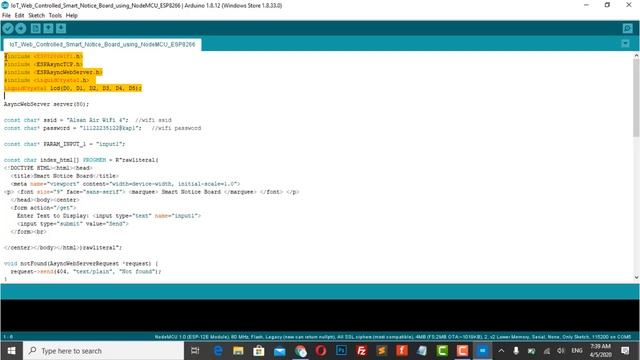Switch to Arduino IDE in the taskbar
Screen dimensions: 640x360
[482, 351]
